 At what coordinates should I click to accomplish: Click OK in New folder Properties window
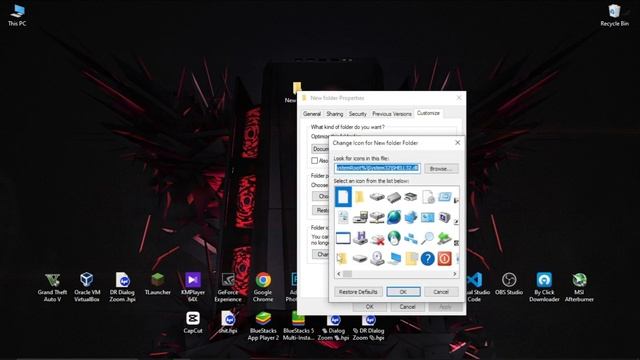point(369,307)
